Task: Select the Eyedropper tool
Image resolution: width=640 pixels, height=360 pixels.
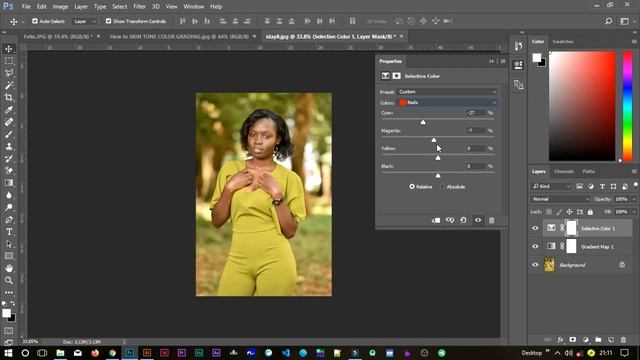Action: (x=9, y=110)
